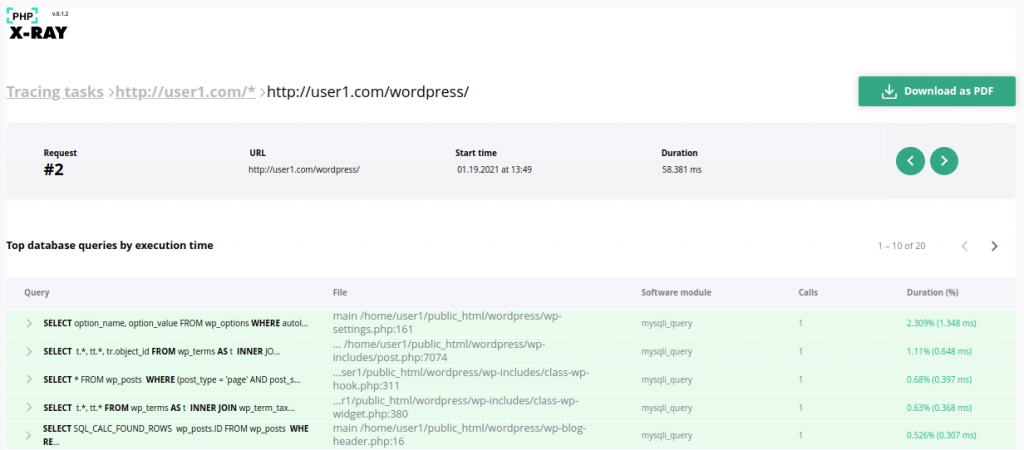Click the current breadcrumb http://user1.com/wordpress/
The width and height of the screenshot is (1024, 450).
click(368, 92)
